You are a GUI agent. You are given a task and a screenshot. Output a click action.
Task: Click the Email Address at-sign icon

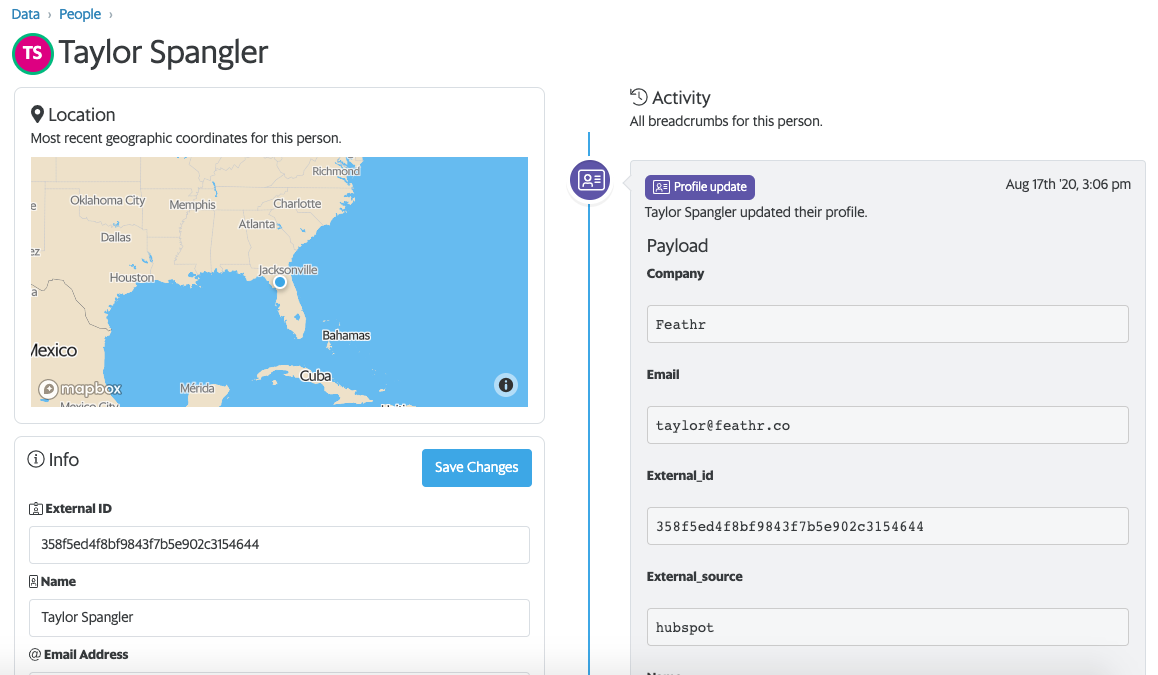pos(35,654)
